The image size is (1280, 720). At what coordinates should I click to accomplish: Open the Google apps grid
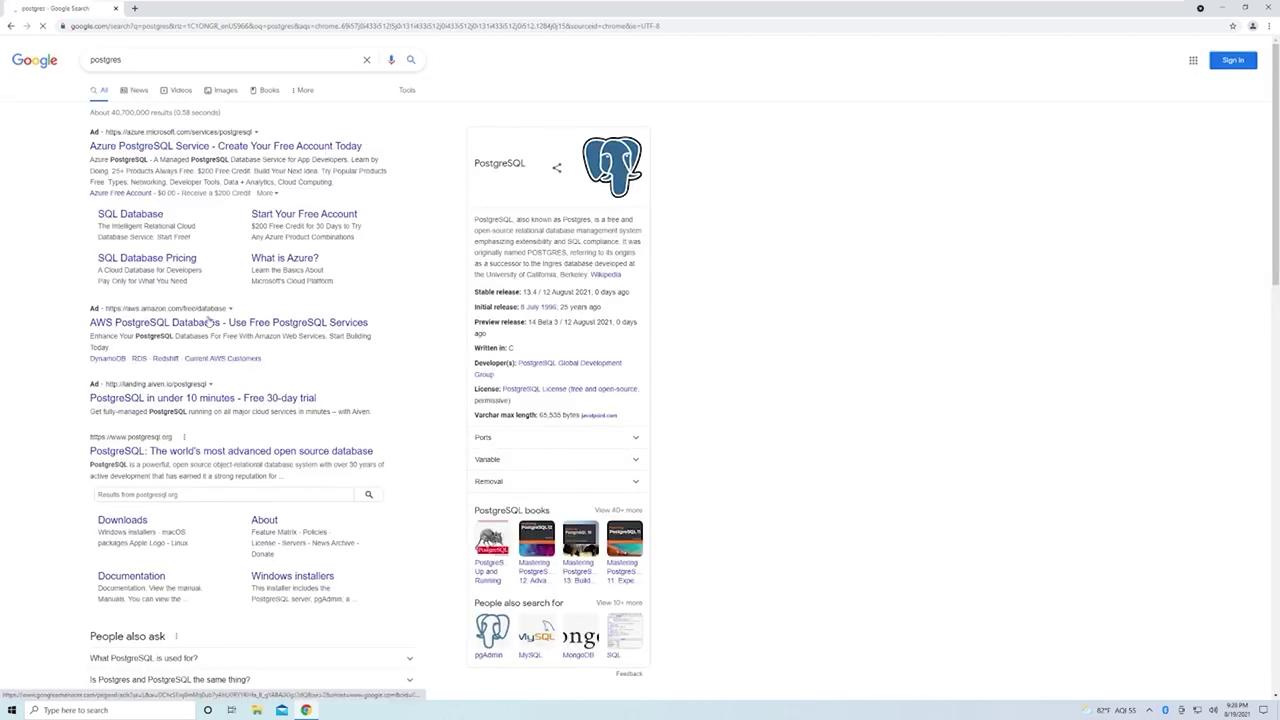coord(1193,60)
